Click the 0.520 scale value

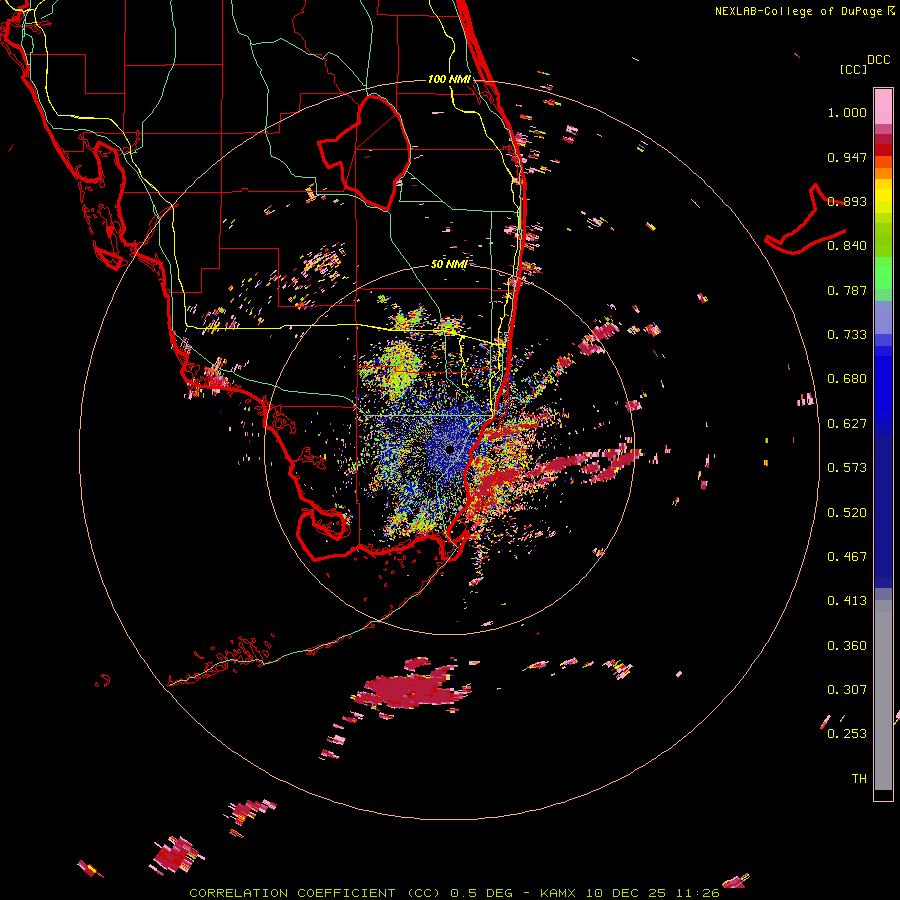tap(847, 513)
